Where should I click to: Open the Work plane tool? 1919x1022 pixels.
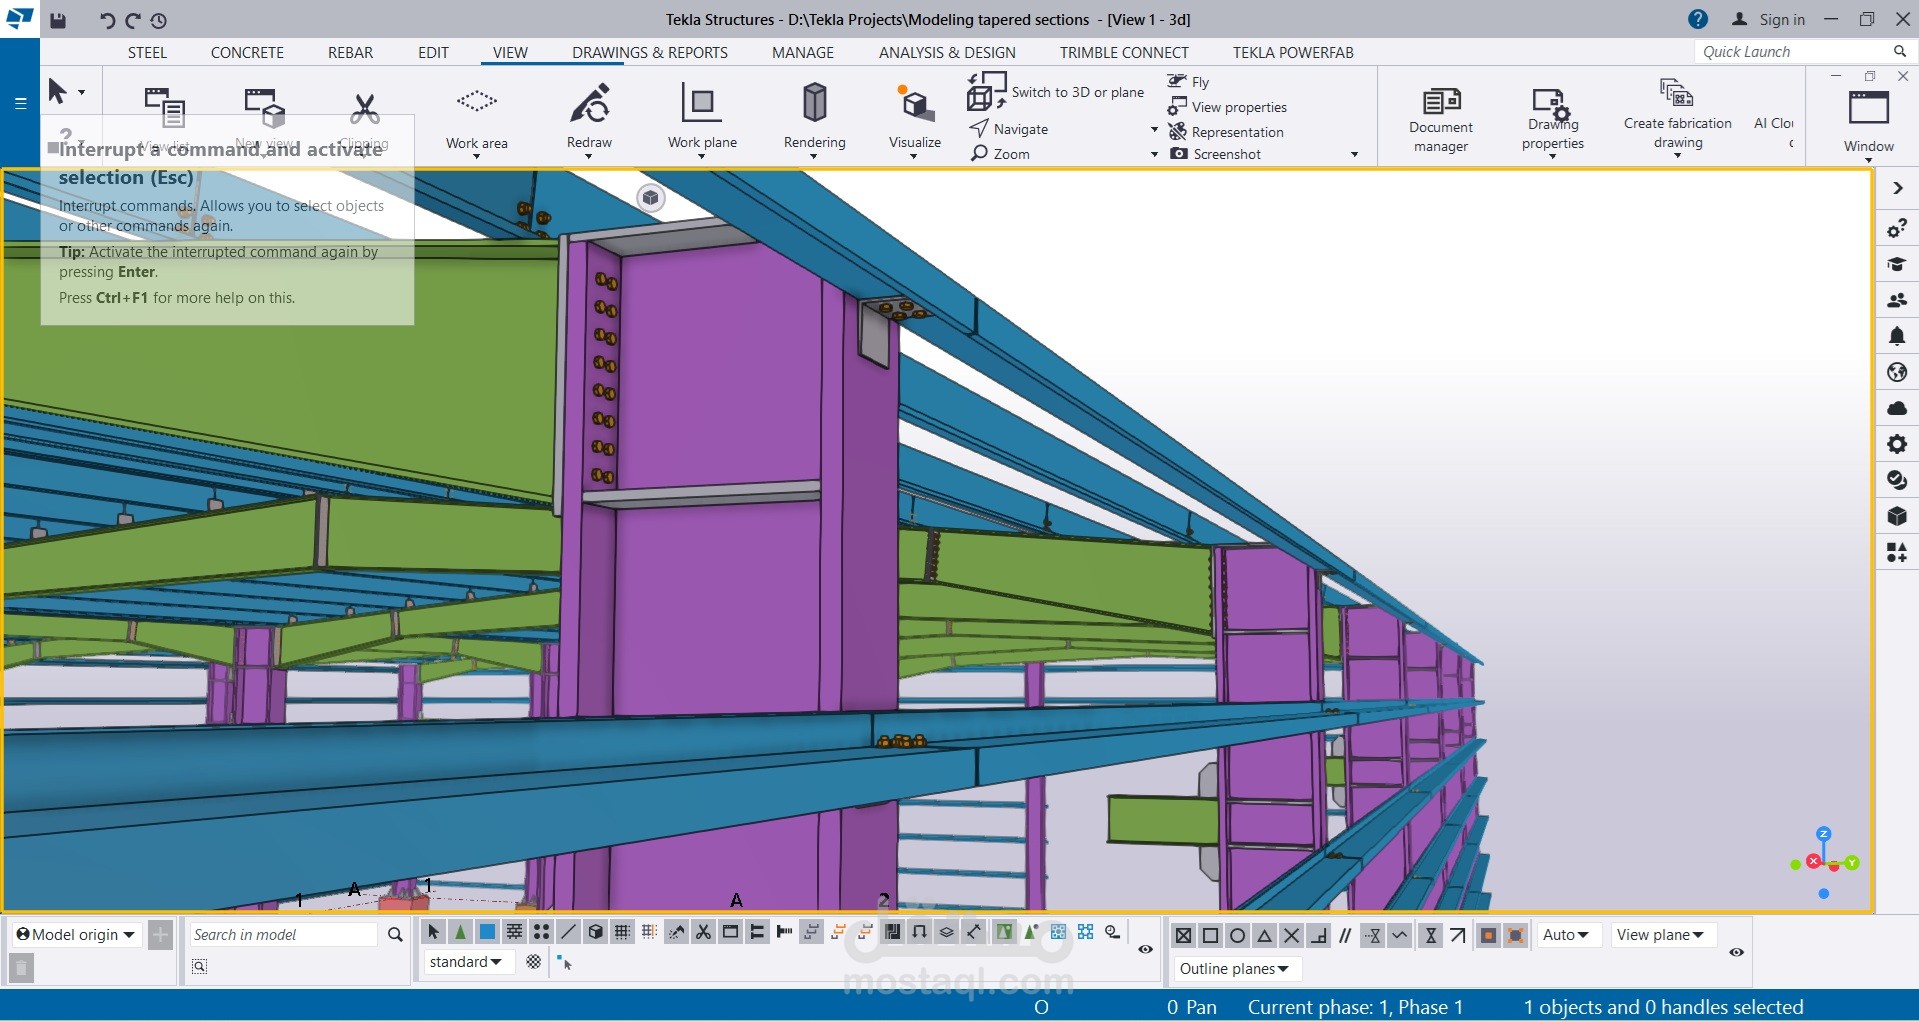point(702,120)
